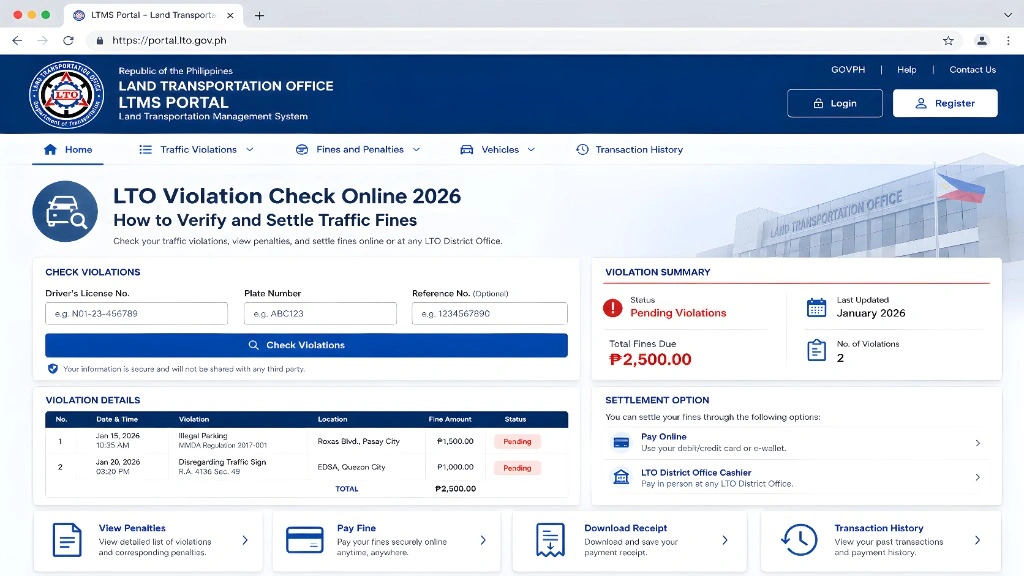1024x576 pixels.
Task: Click the browser address bar URL
Action: tap(169, 40)
